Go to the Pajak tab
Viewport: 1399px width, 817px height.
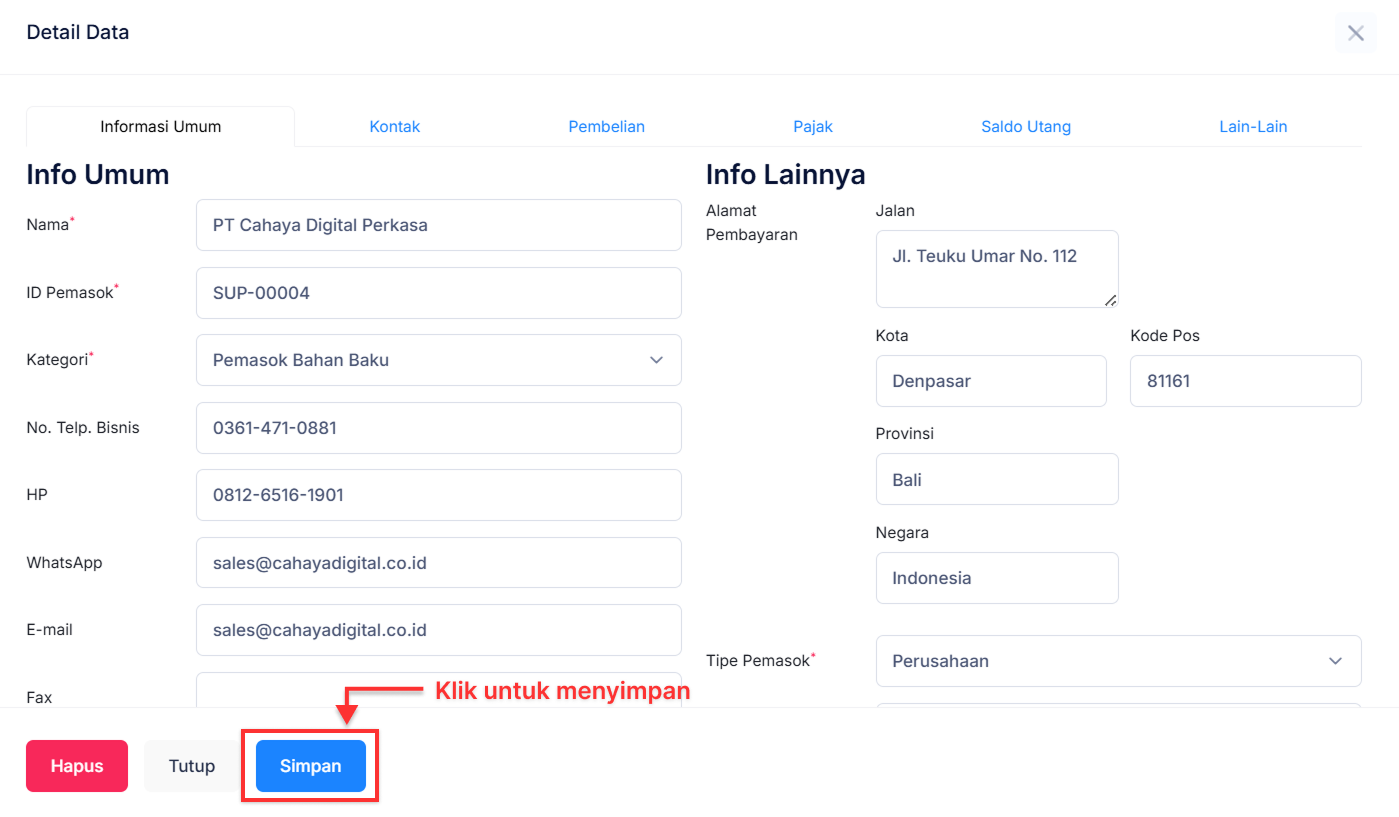click(812, 127)
